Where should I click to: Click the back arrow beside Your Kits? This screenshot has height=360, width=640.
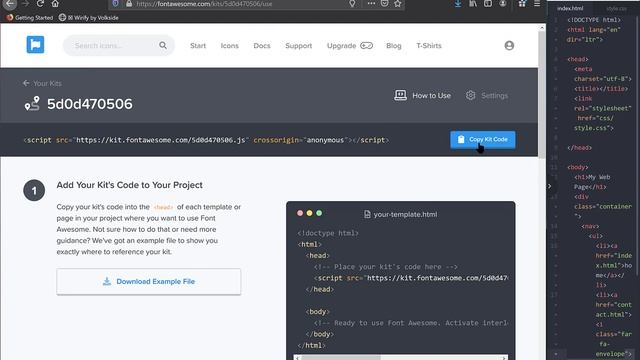coord(26,83)
